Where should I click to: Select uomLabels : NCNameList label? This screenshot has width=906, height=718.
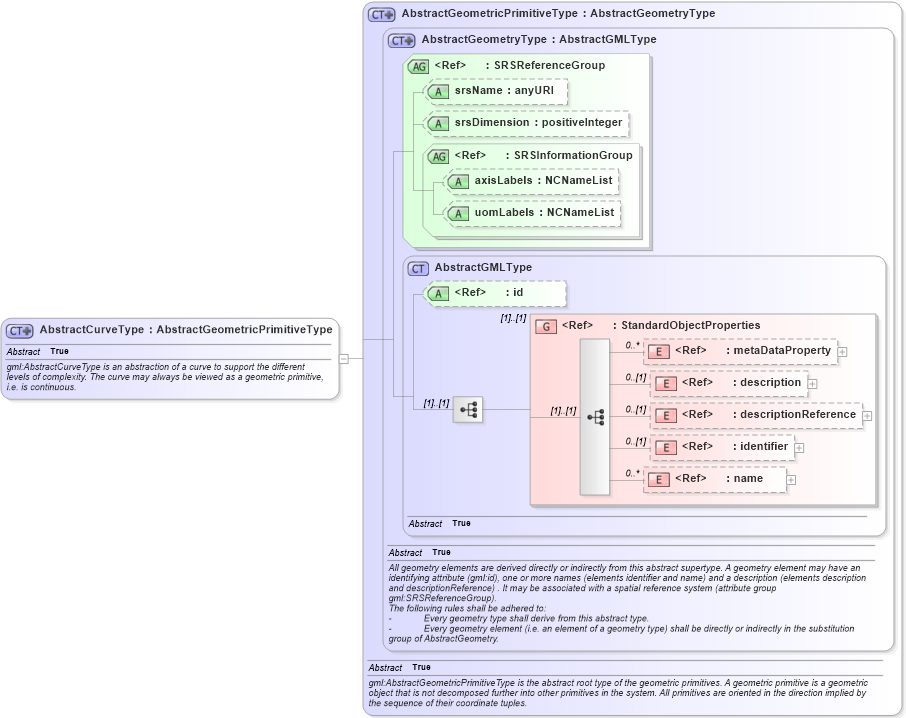tap(544, 213)
